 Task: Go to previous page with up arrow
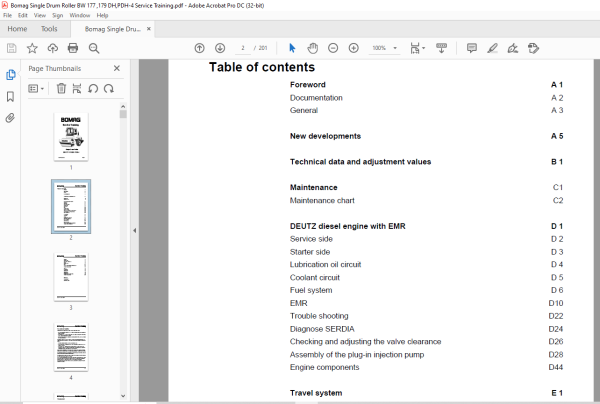[199, 48]
